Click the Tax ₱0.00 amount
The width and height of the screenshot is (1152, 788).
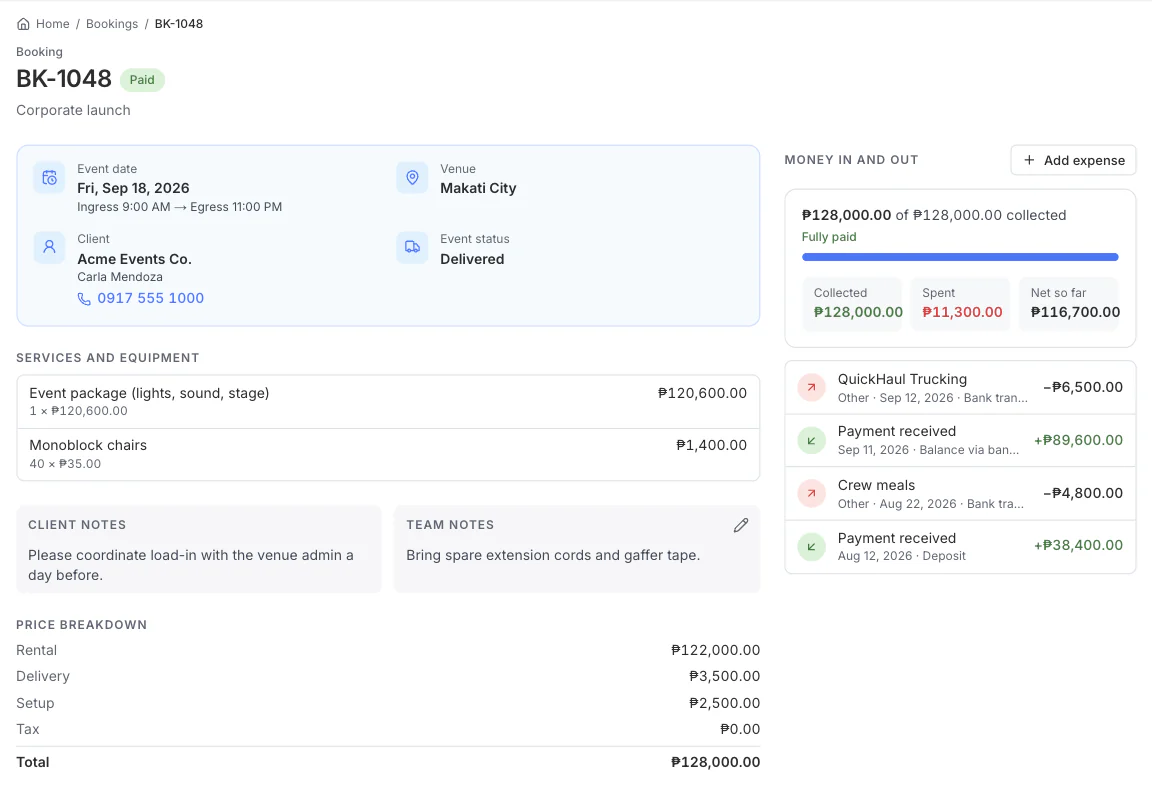pos(740,729)
